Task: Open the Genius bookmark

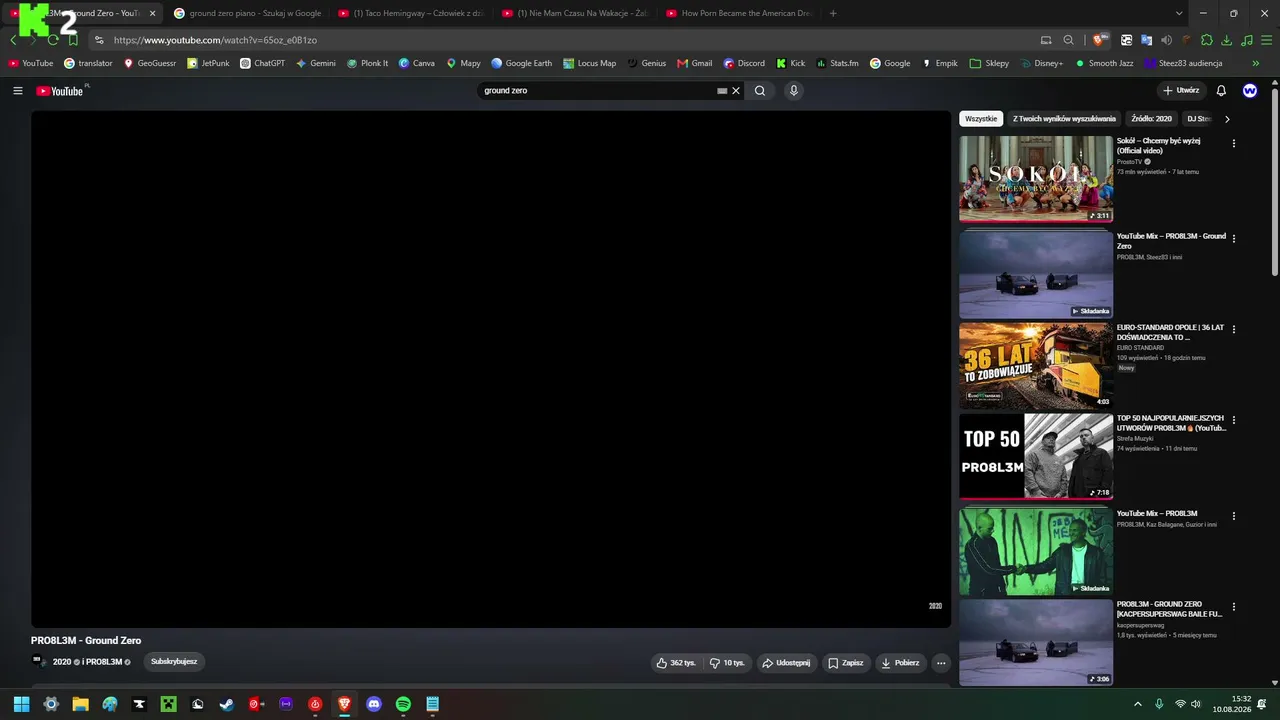Action: [646, 63]
